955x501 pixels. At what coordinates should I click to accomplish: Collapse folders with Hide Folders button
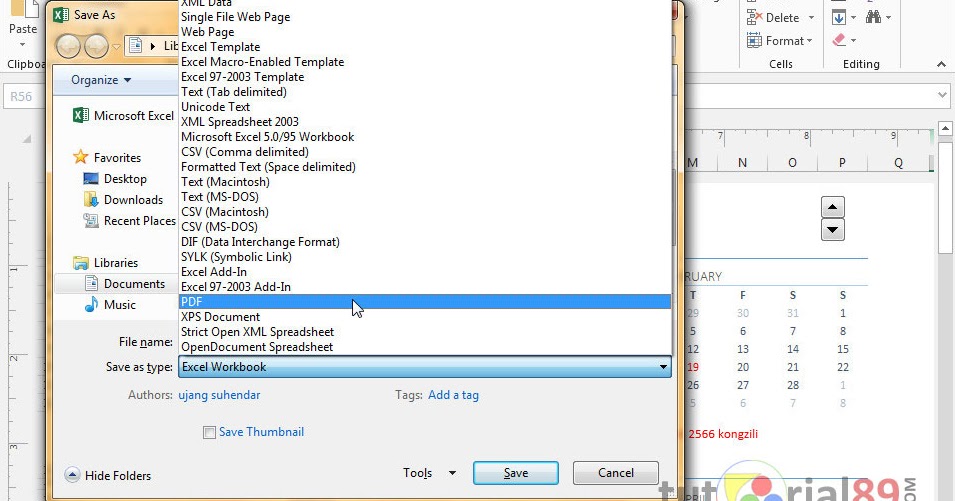point(108,475)
